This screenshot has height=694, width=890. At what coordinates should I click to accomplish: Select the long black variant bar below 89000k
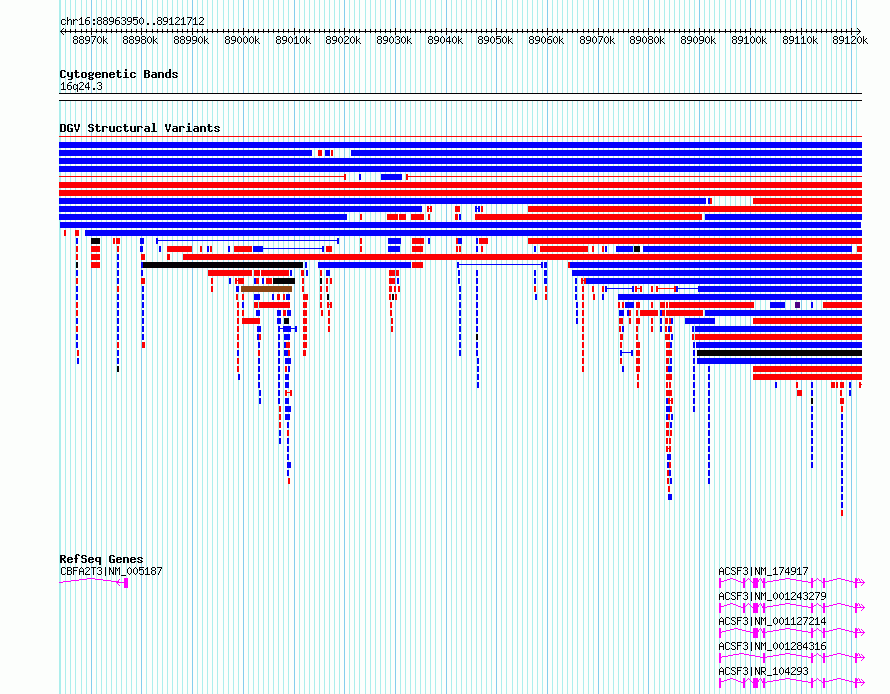click(222, 265)
